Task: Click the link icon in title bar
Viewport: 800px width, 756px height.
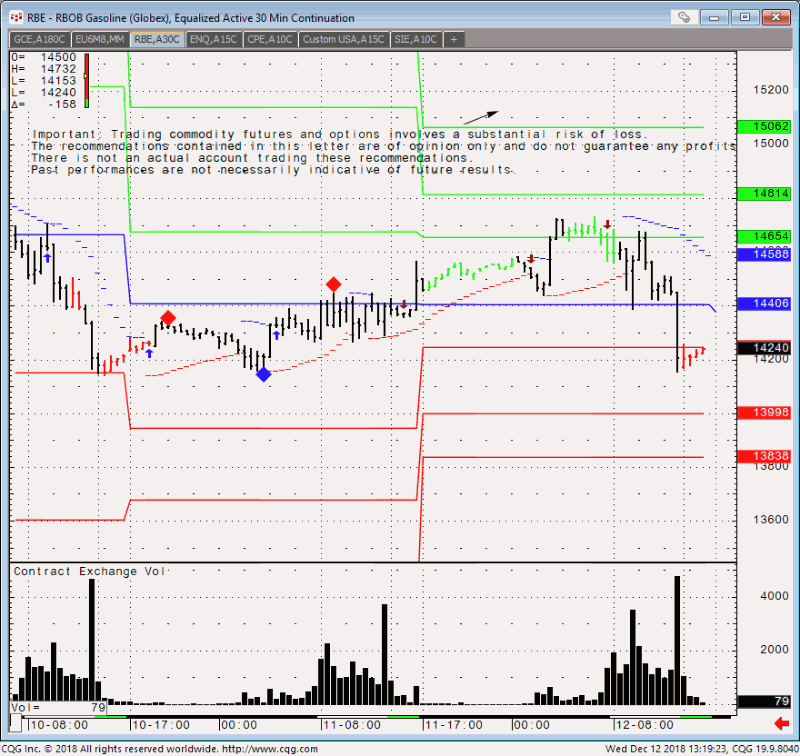Action: (x=684, y=17)
